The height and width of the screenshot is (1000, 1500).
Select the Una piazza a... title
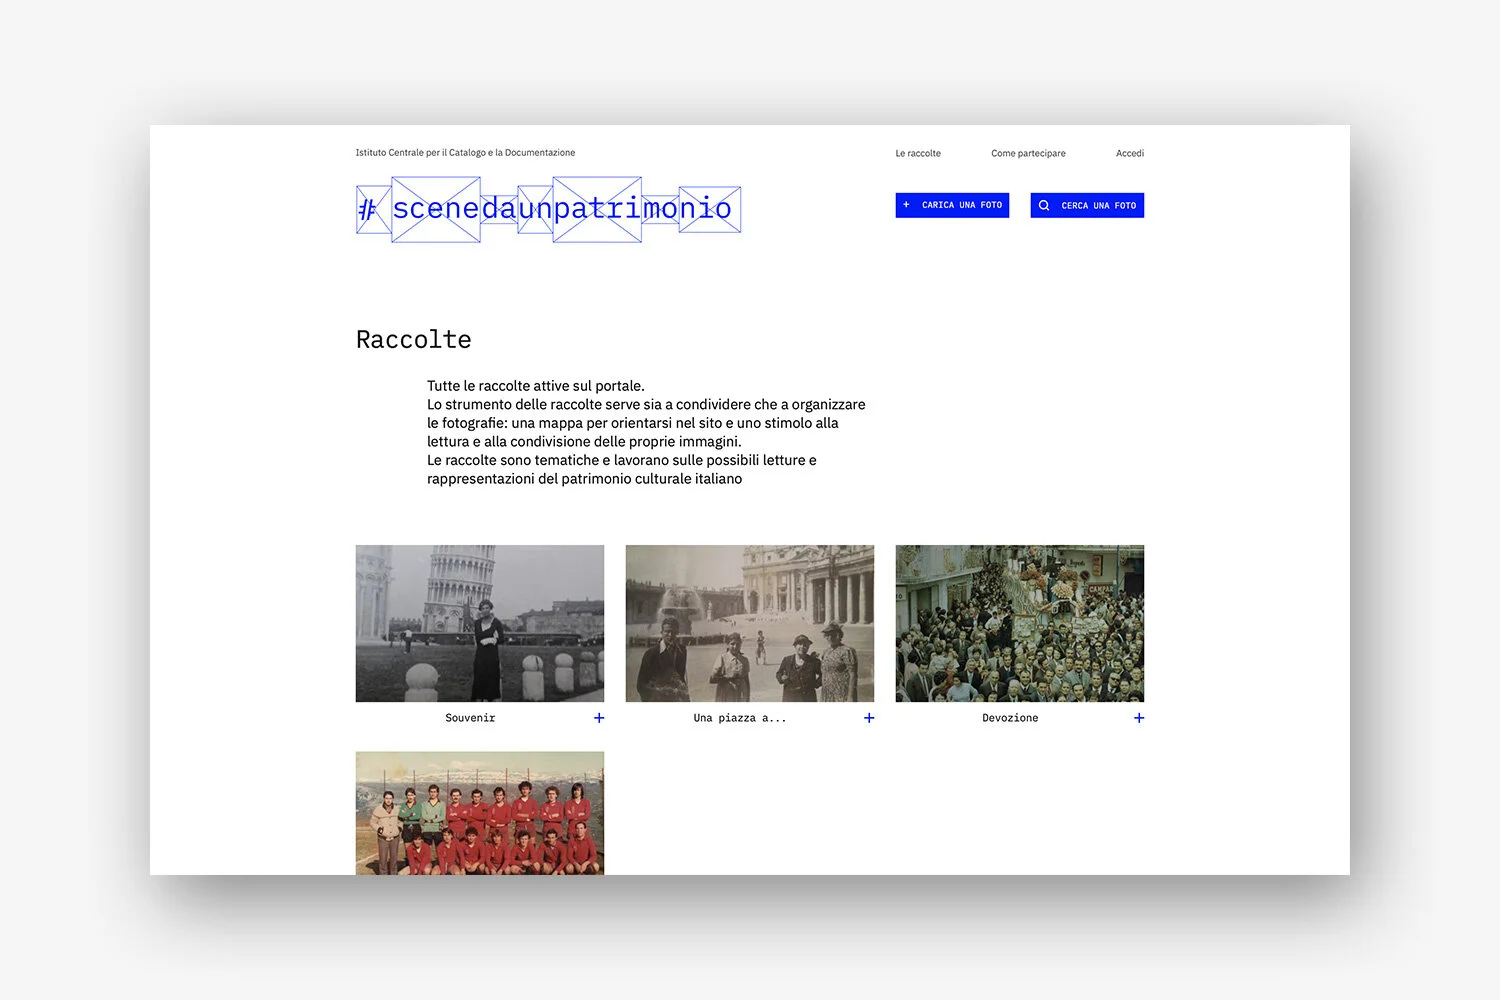point(740,718)
